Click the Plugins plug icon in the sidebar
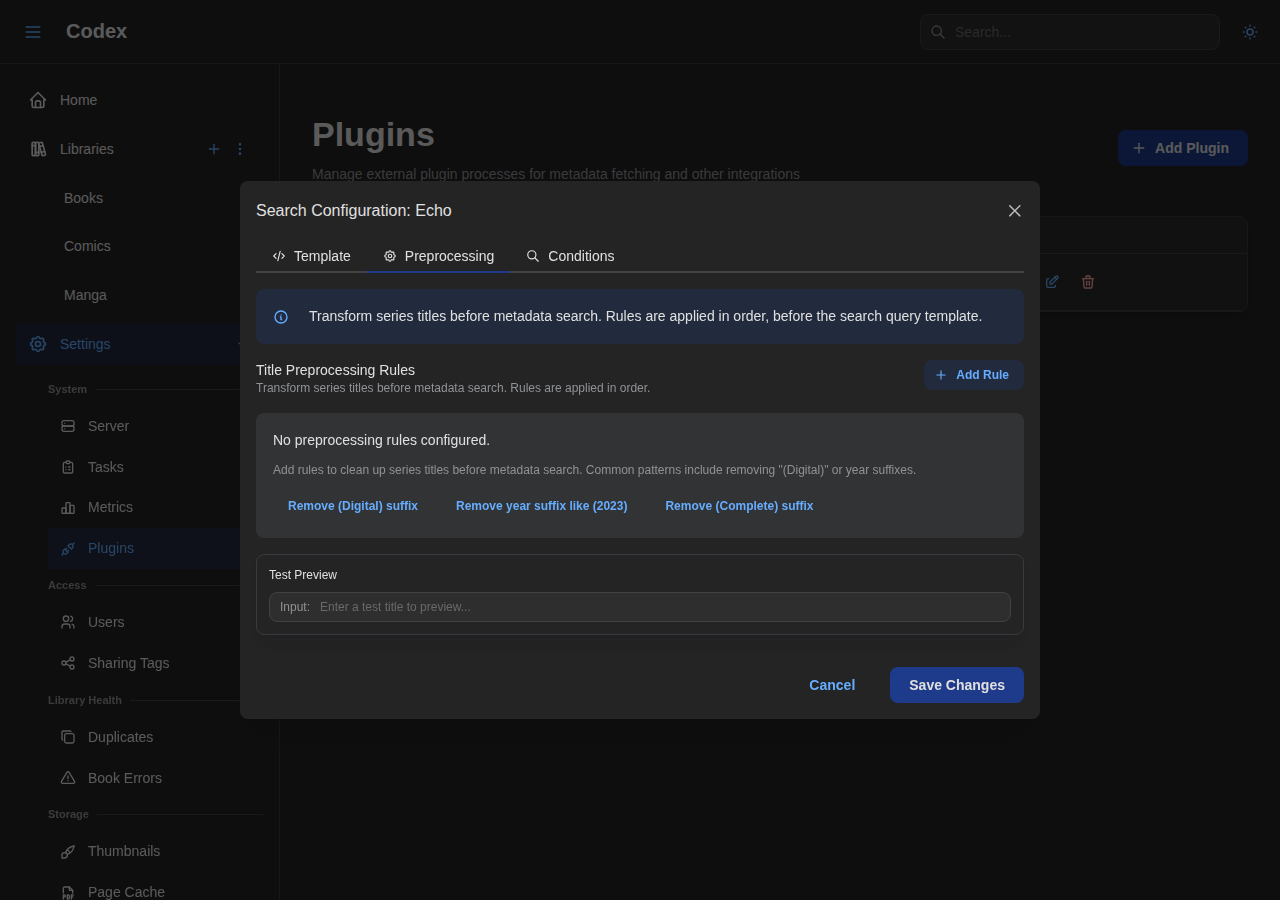 67,548
